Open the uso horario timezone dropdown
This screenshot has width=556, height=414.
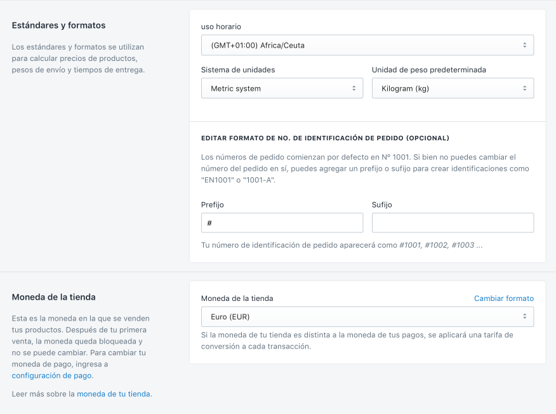pos(367,45)
